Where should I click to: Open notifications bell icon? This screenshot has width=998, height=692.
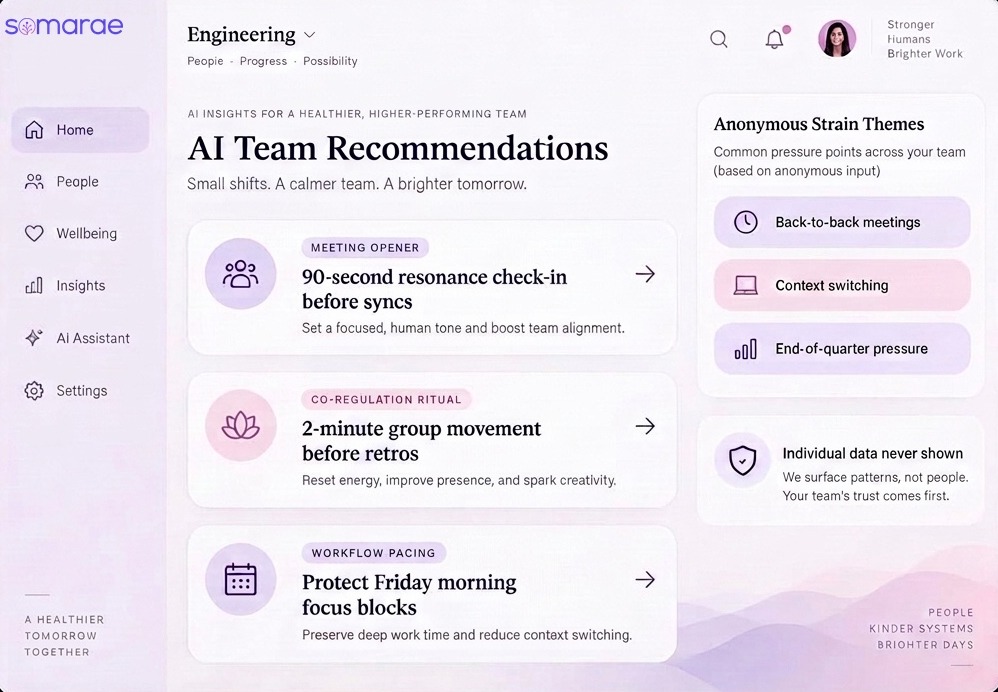pos(775,39)
